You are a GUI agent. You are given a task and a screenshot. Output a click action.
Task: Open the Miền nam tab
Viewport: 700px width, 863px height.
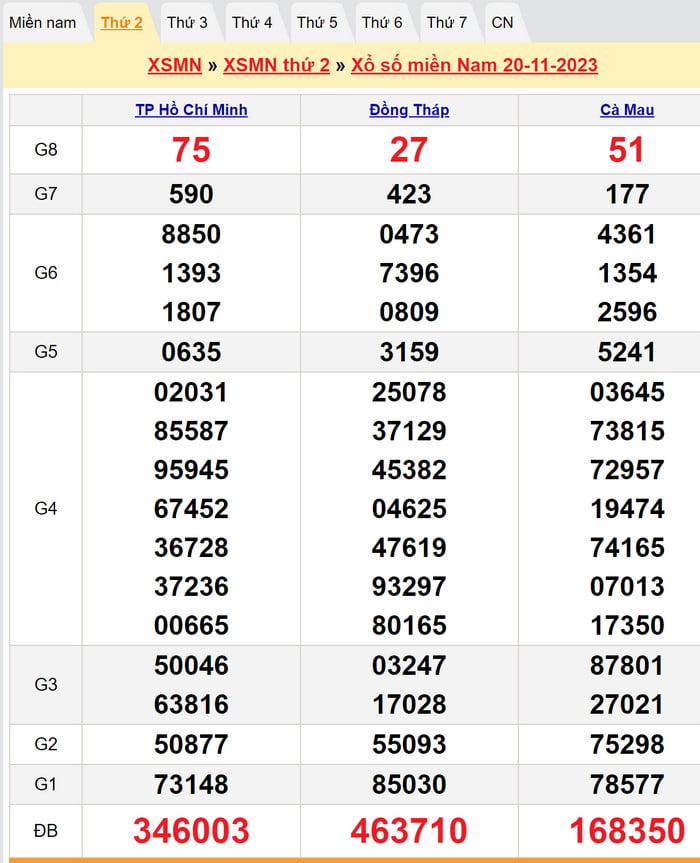(43, 22)
